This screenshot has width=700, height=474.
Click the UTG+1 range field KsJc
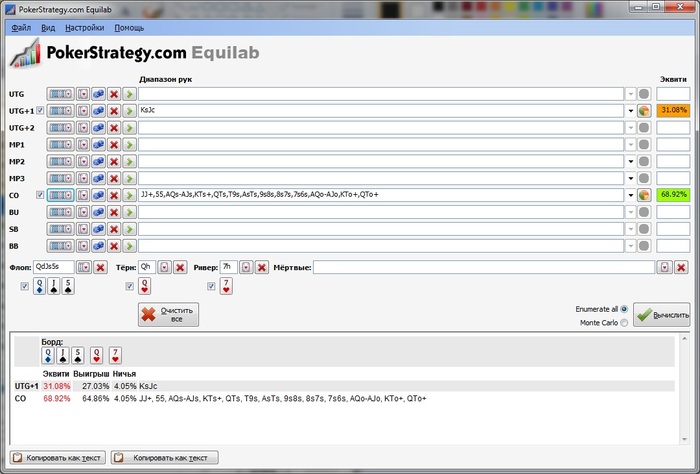(381, 111)
